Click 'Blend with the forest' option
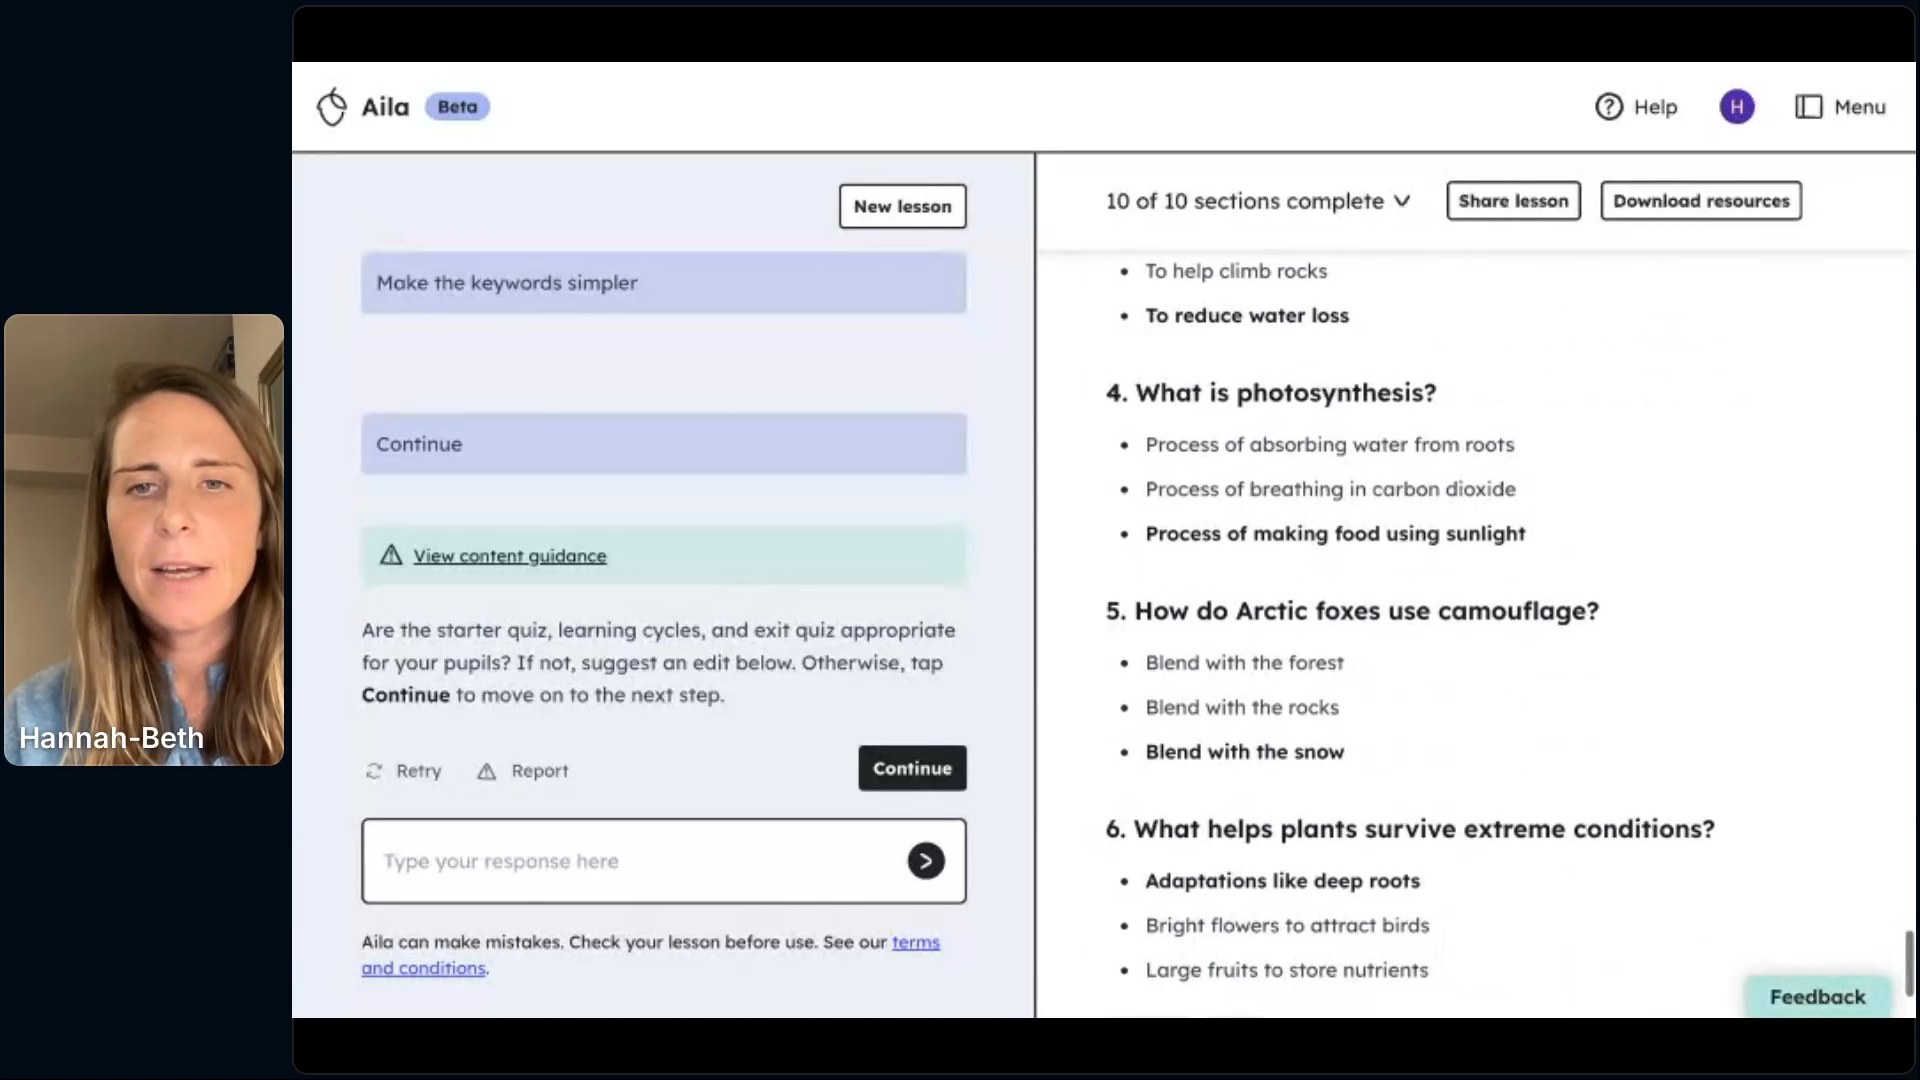Viewport: 1920px width, 1080px height. (1244, 663)
